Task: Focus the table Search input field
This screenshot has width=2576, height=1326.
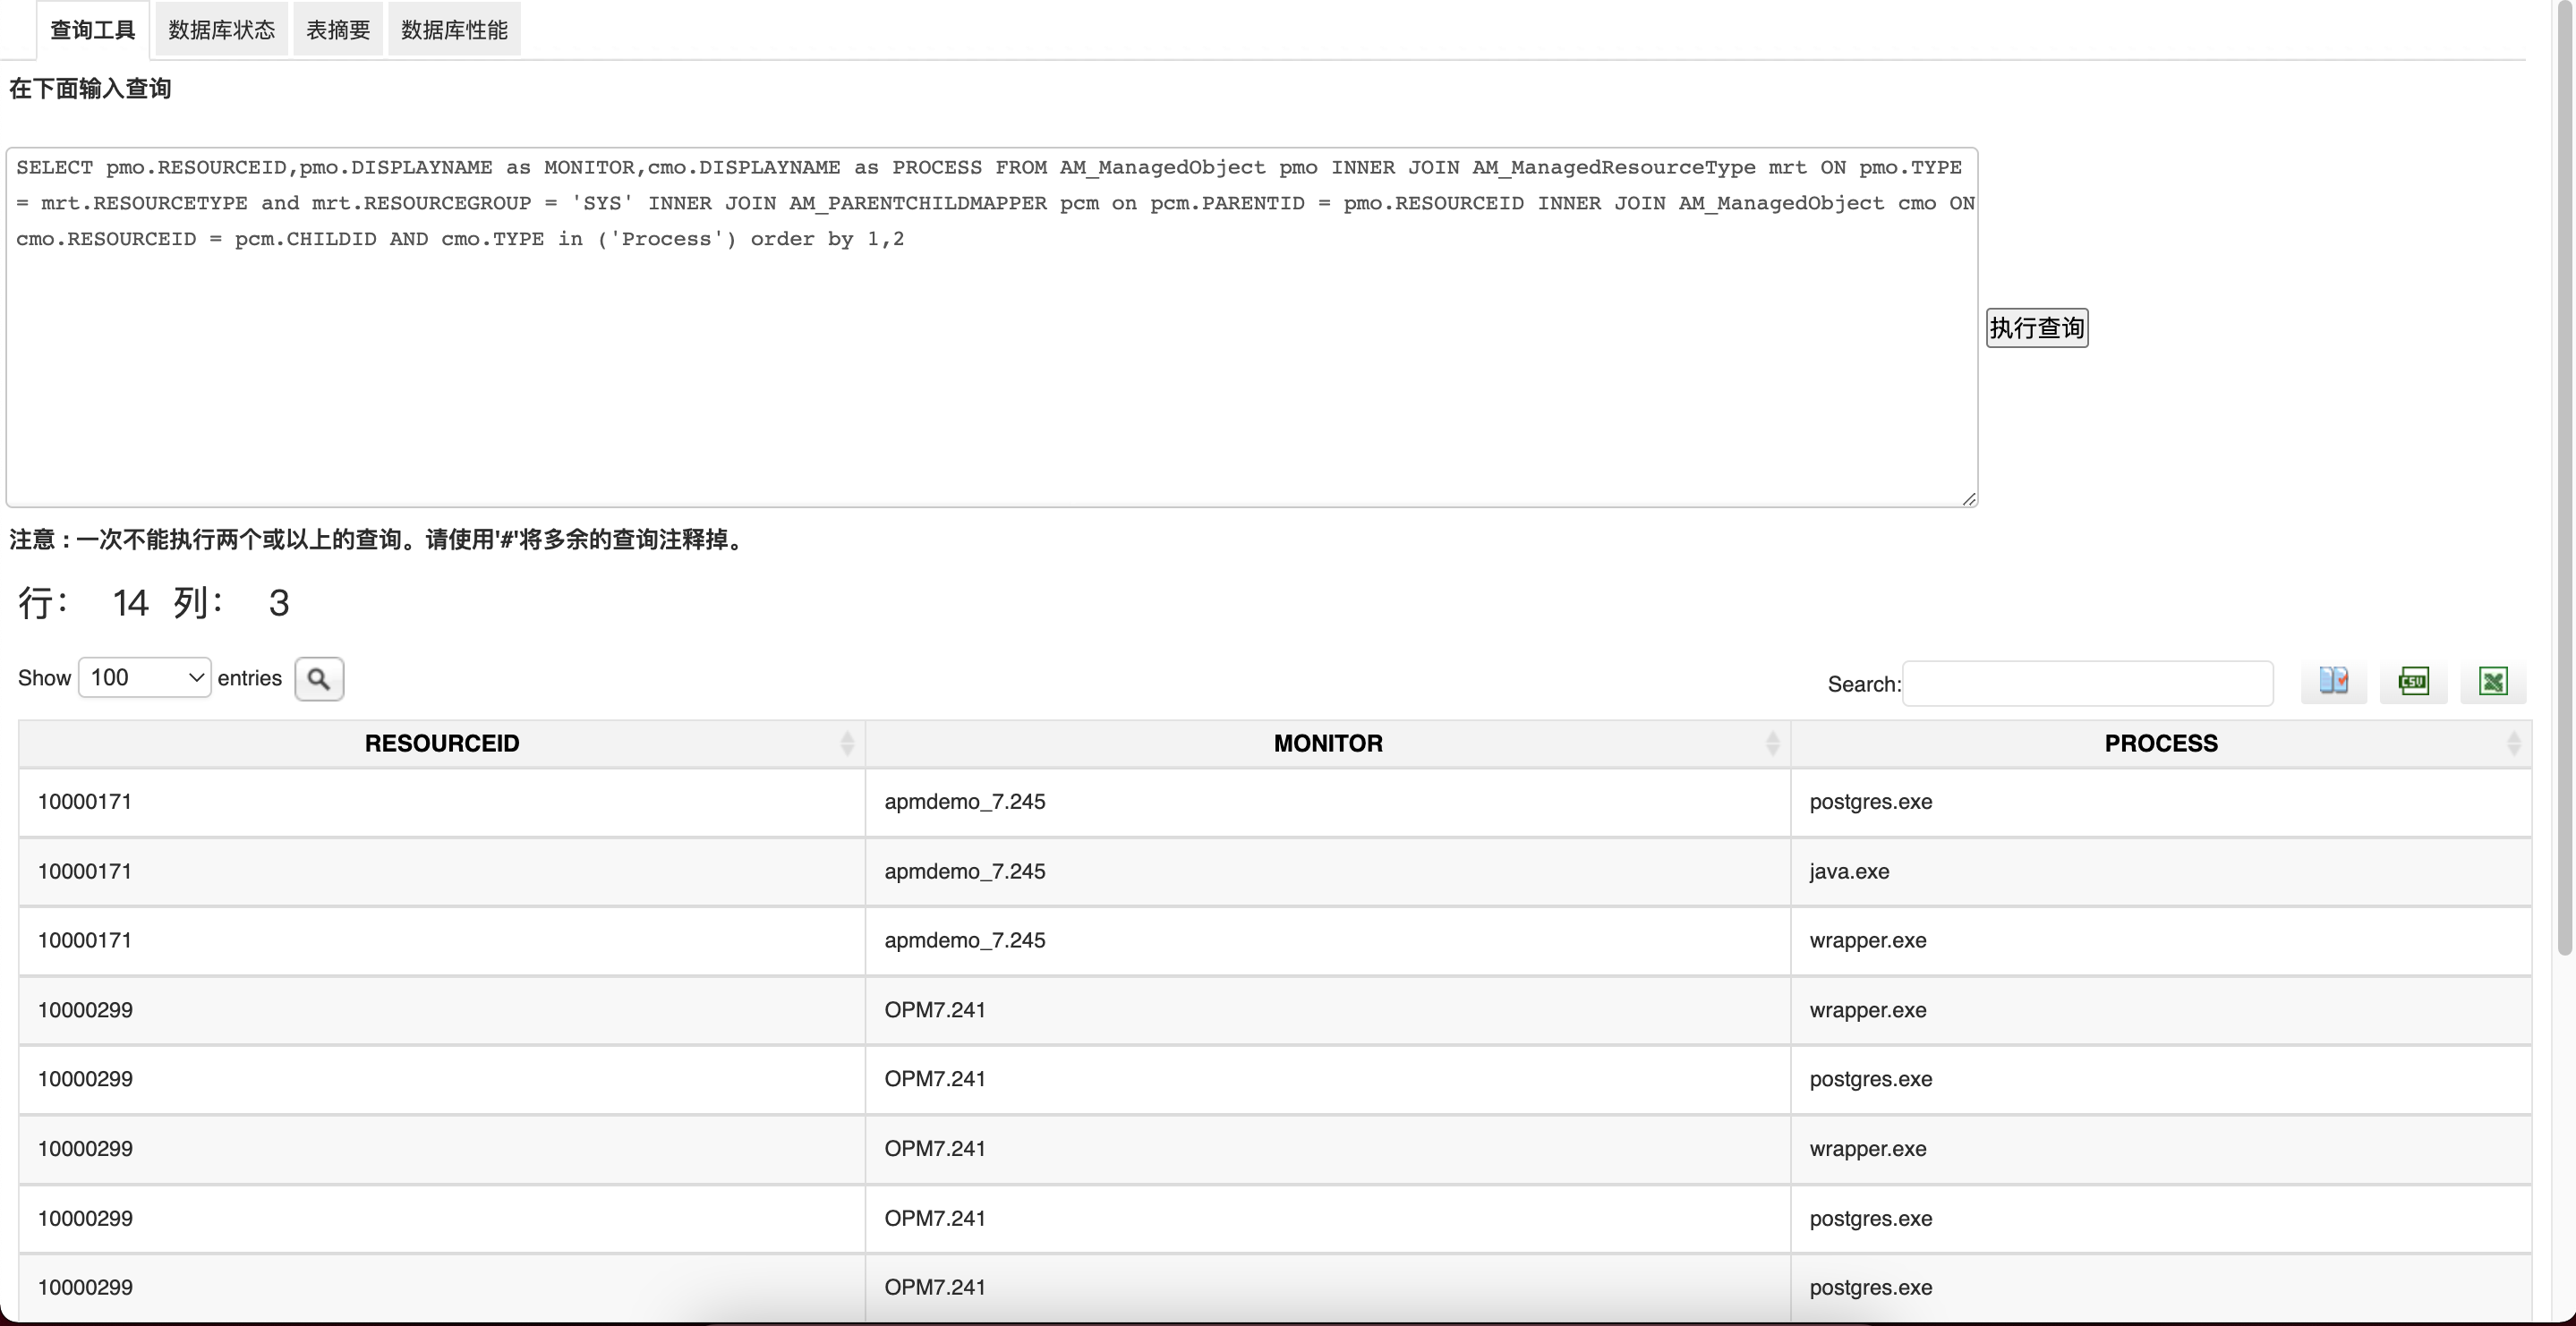Action: point(2087,684)
